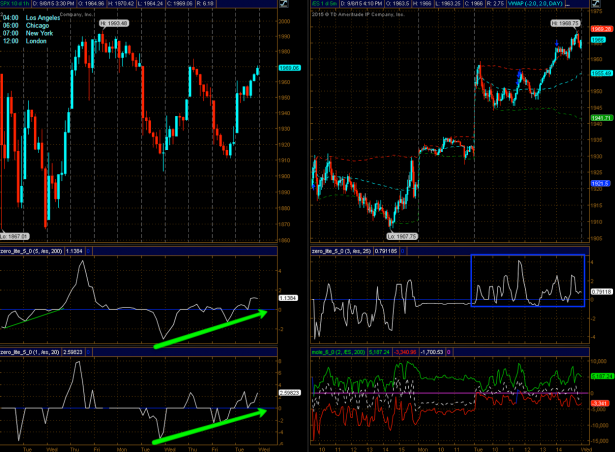This screenshot has height=452, width=615.
Task: Click the 0.791185 value in study header
Action: click(386, 251)
